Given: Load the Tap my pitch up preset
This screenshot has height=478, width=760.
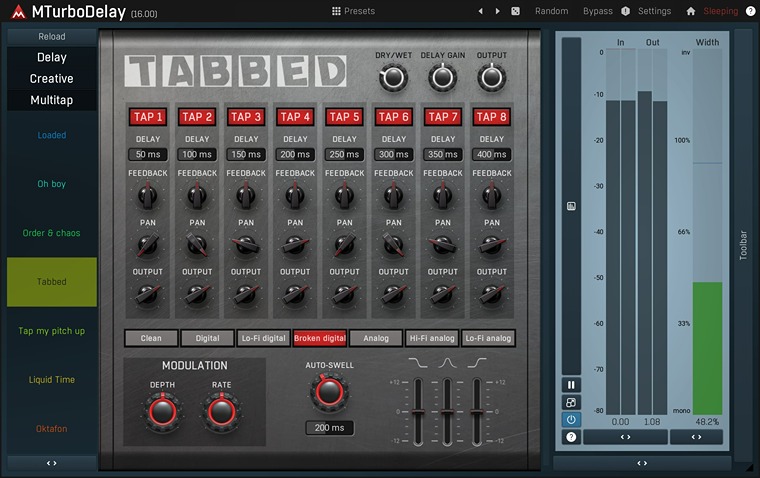Looking at the screenshot, I should [x=52, y=331].
